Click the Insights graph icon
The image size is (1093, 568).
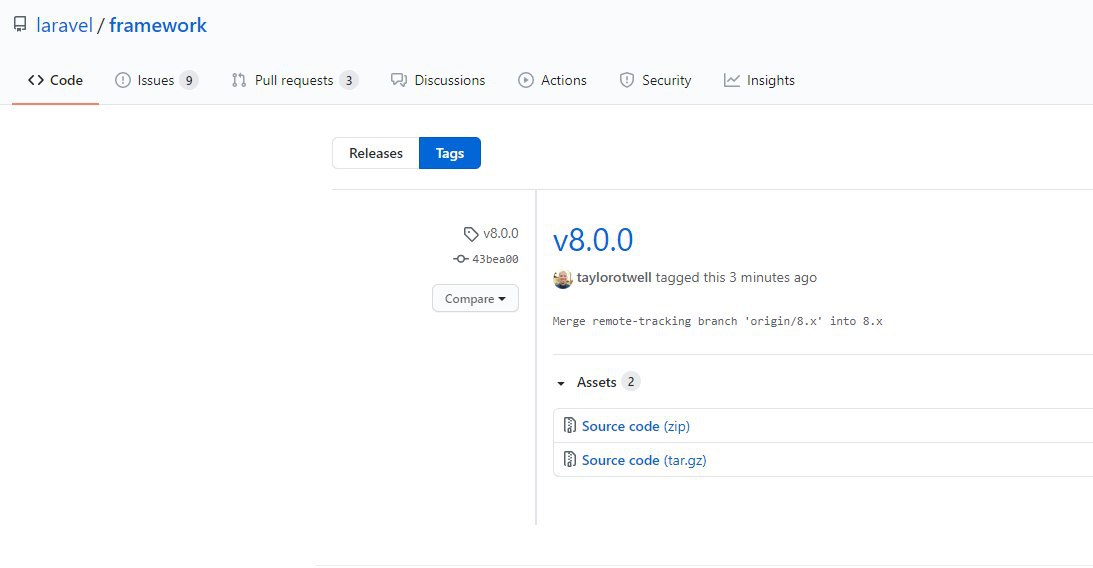[x=731, y=80]
